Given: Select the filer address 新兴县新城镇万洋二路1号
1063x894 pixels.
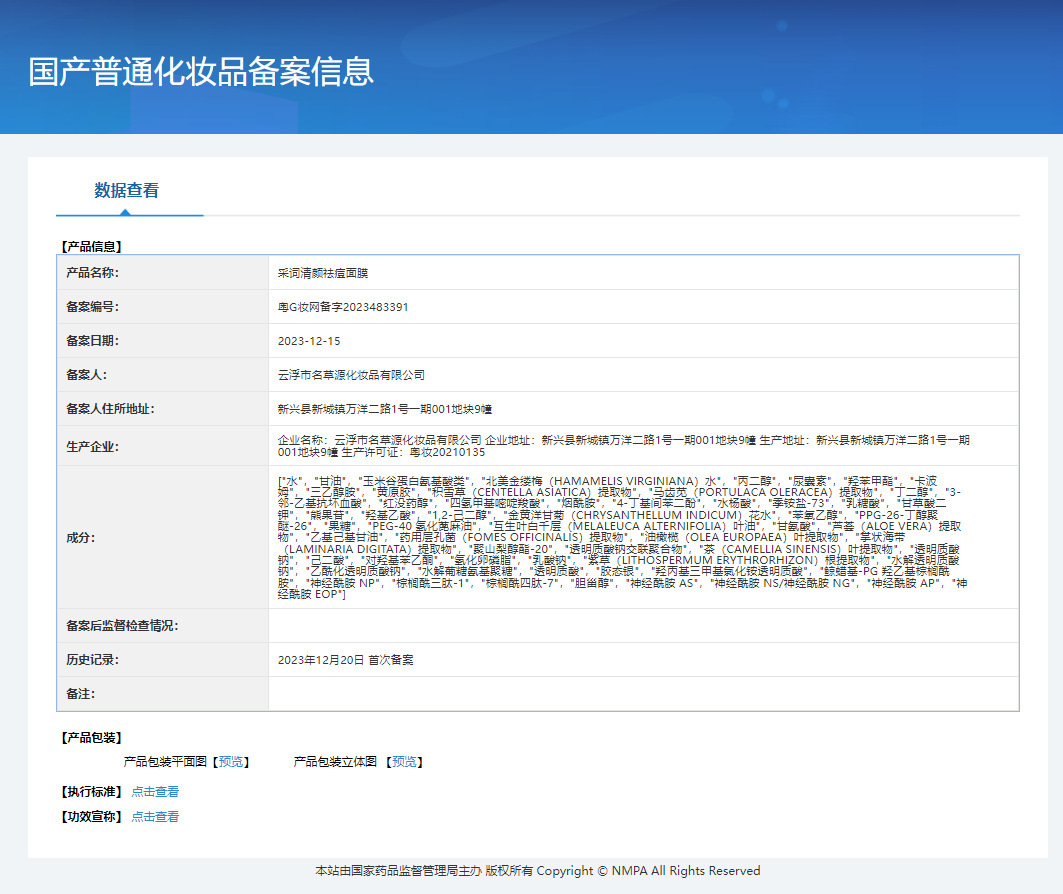Looking at the screenshot, I should click(384, 409).
